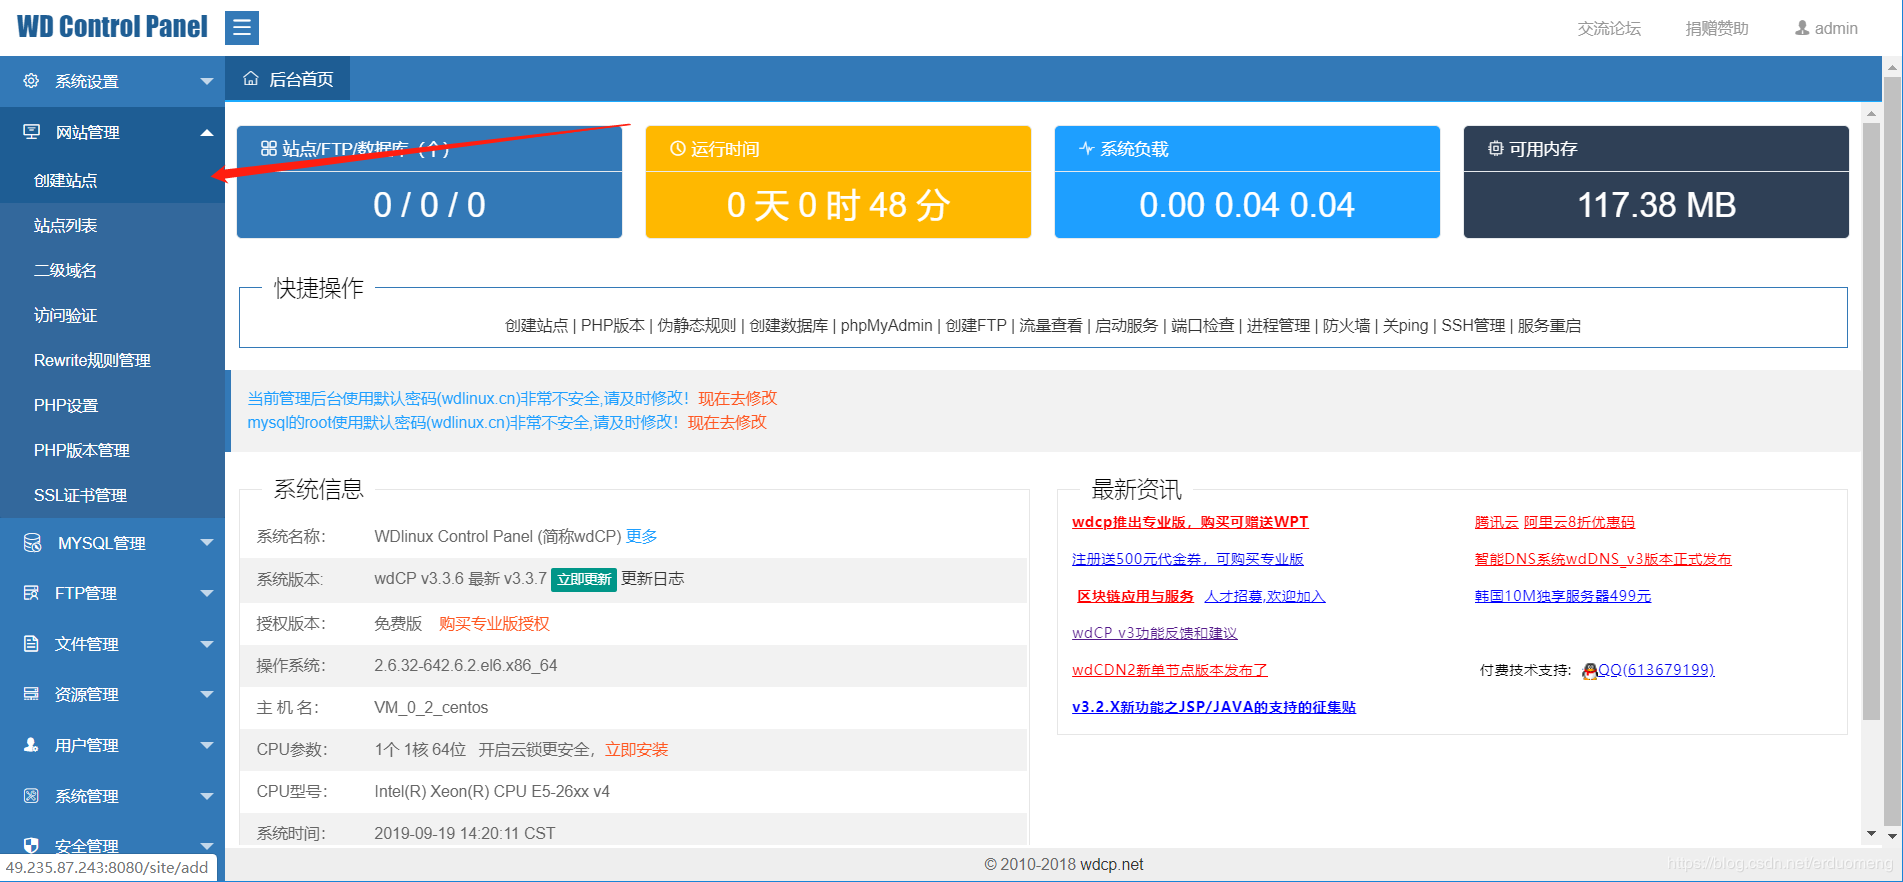This screenshot has height=882, width=1903.
Task: Click the green 立即更新 button
Action: coord(584,579)
